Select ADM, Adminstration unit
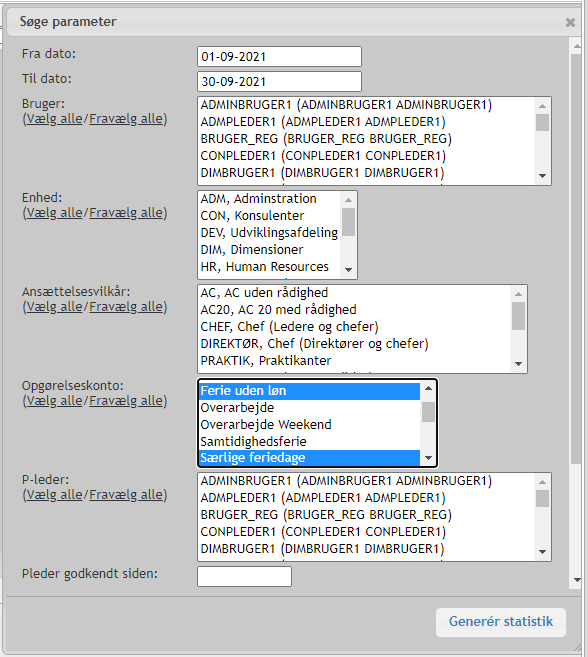 point(269,199)
